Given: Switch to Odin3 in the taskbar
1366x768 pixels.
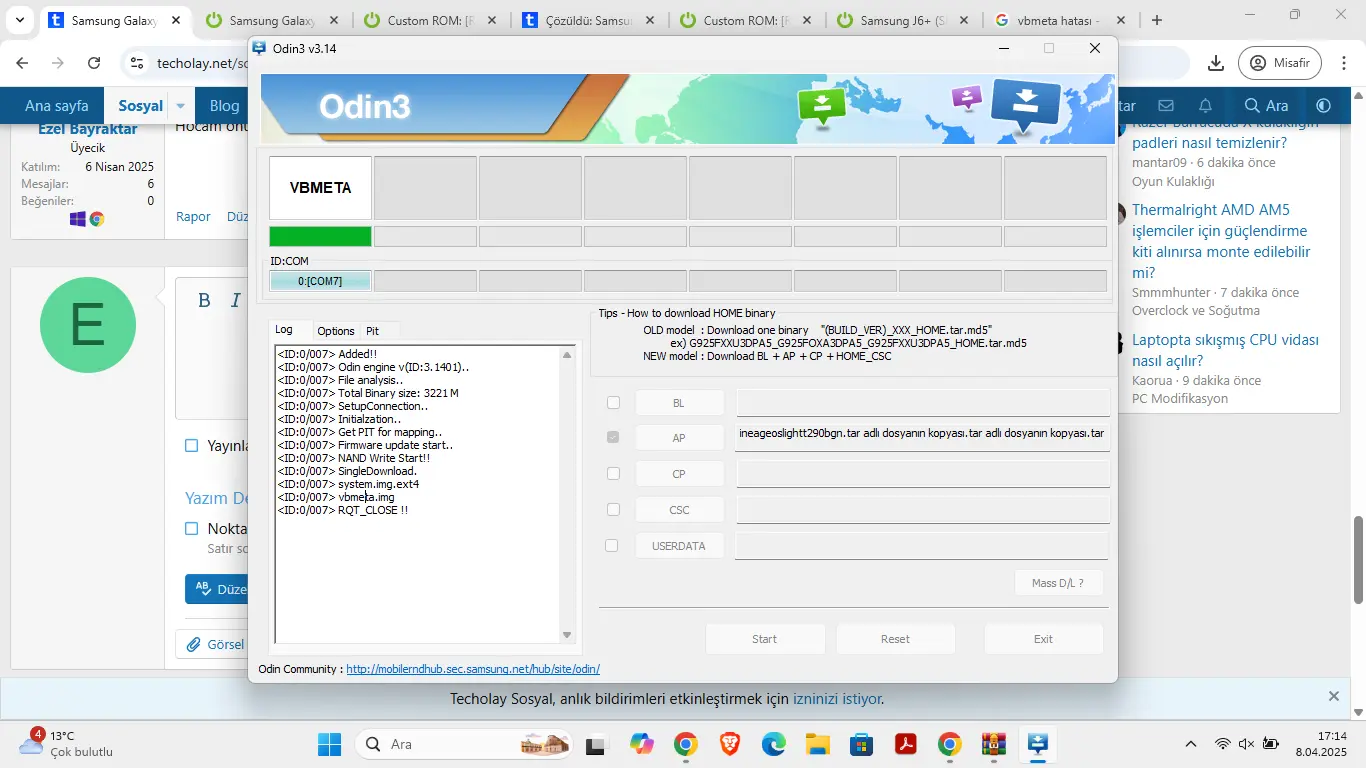Looking at the screenshot, I should click(1037, 744).
